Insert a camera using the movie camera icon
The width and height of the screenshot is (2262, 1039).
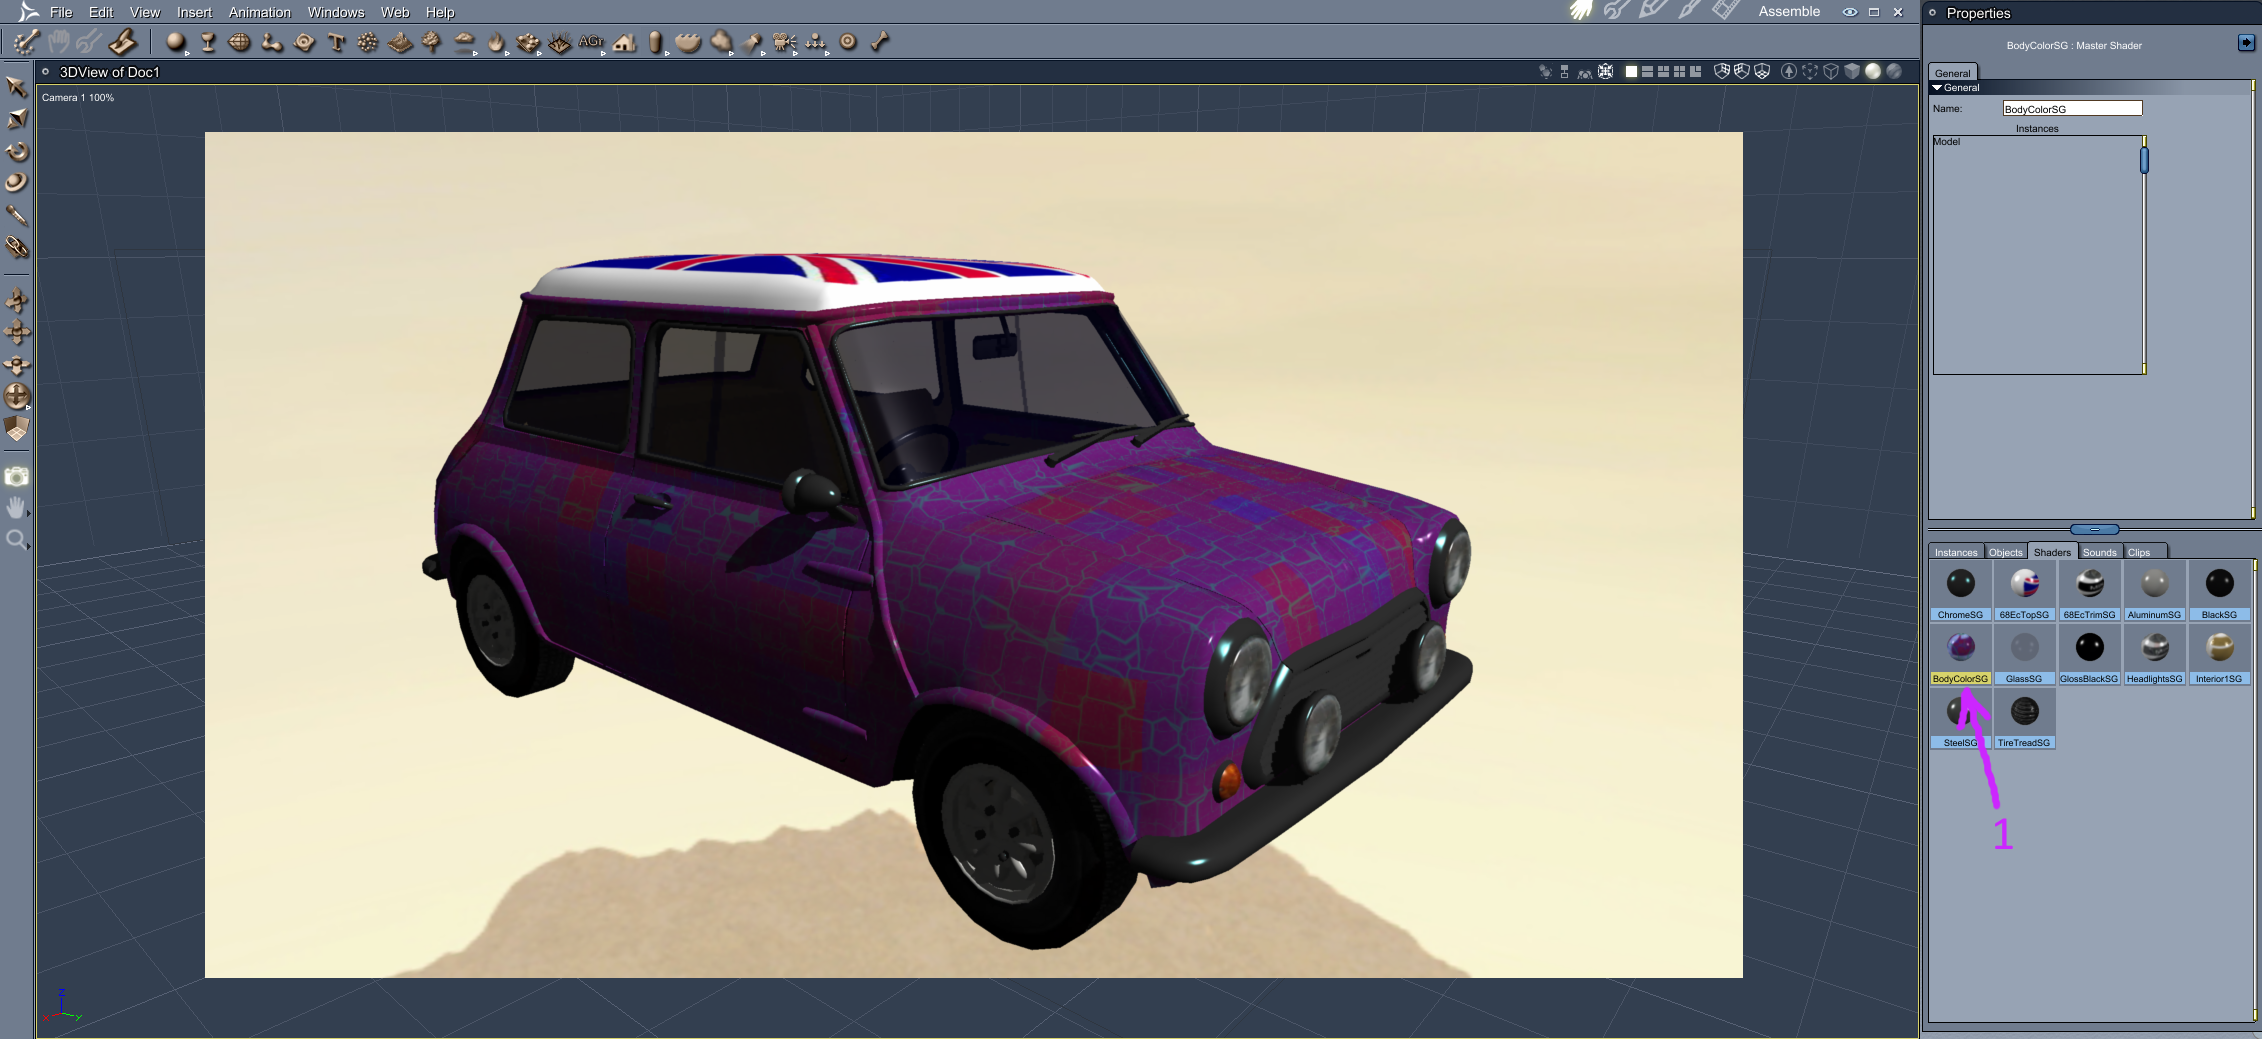[784, 42]
